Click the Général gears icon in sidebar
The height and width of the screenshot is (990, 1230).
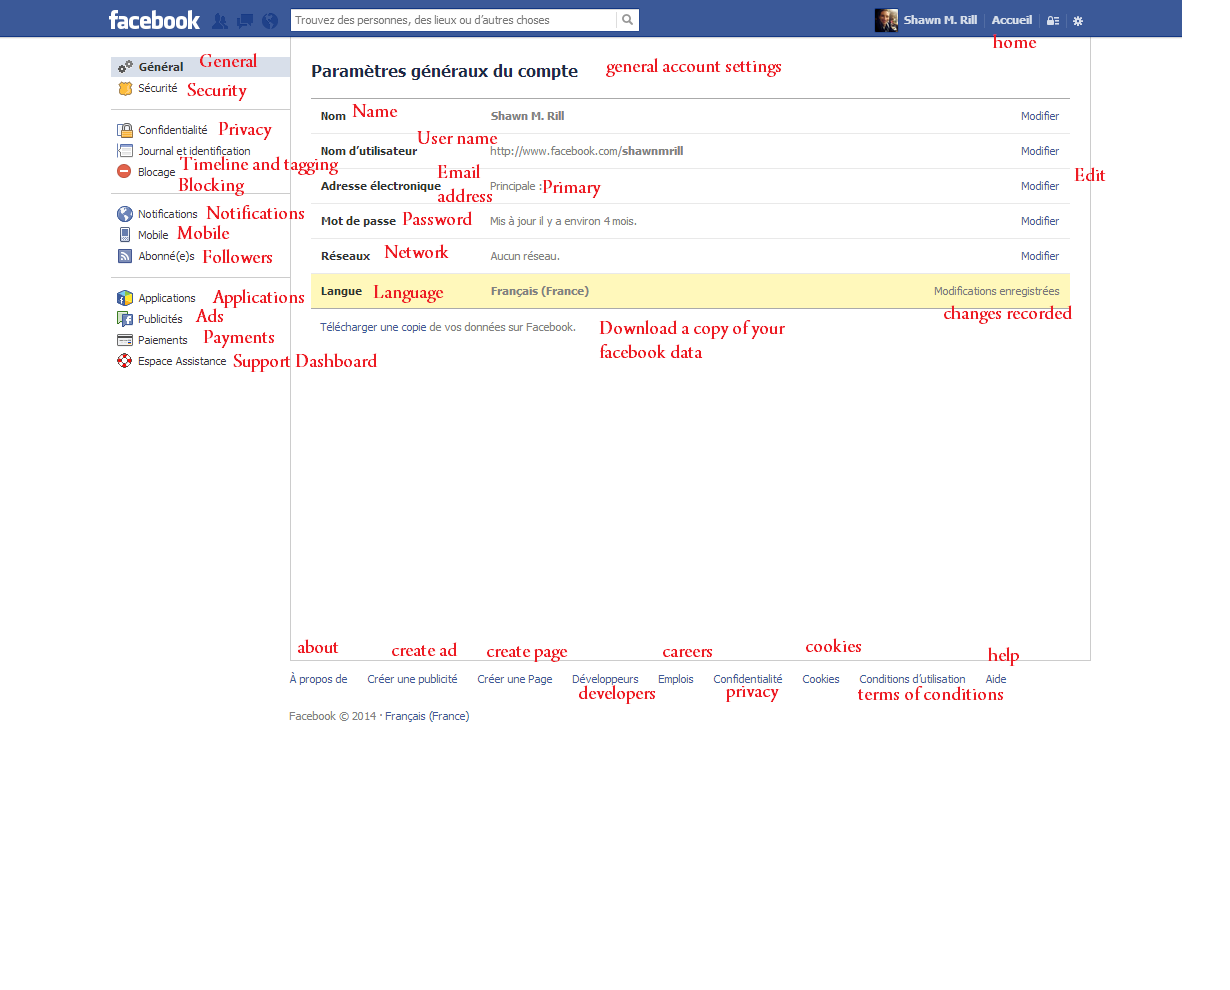coord(125,67)
